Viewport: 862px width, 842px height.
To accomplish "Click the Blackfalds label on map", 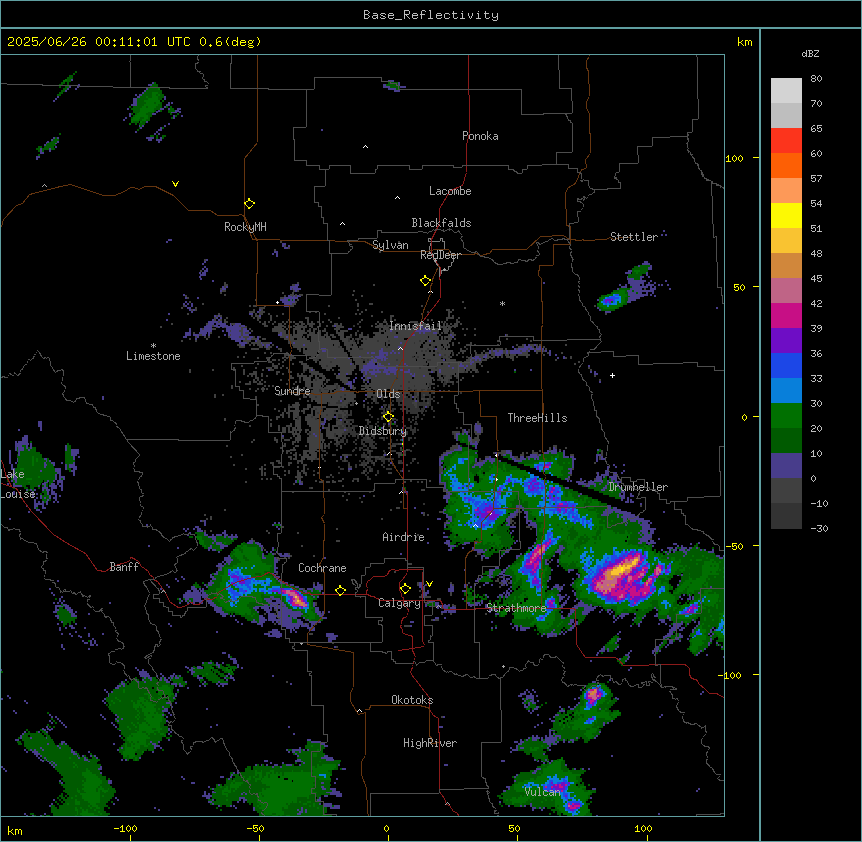I will (x=441, y=223).
